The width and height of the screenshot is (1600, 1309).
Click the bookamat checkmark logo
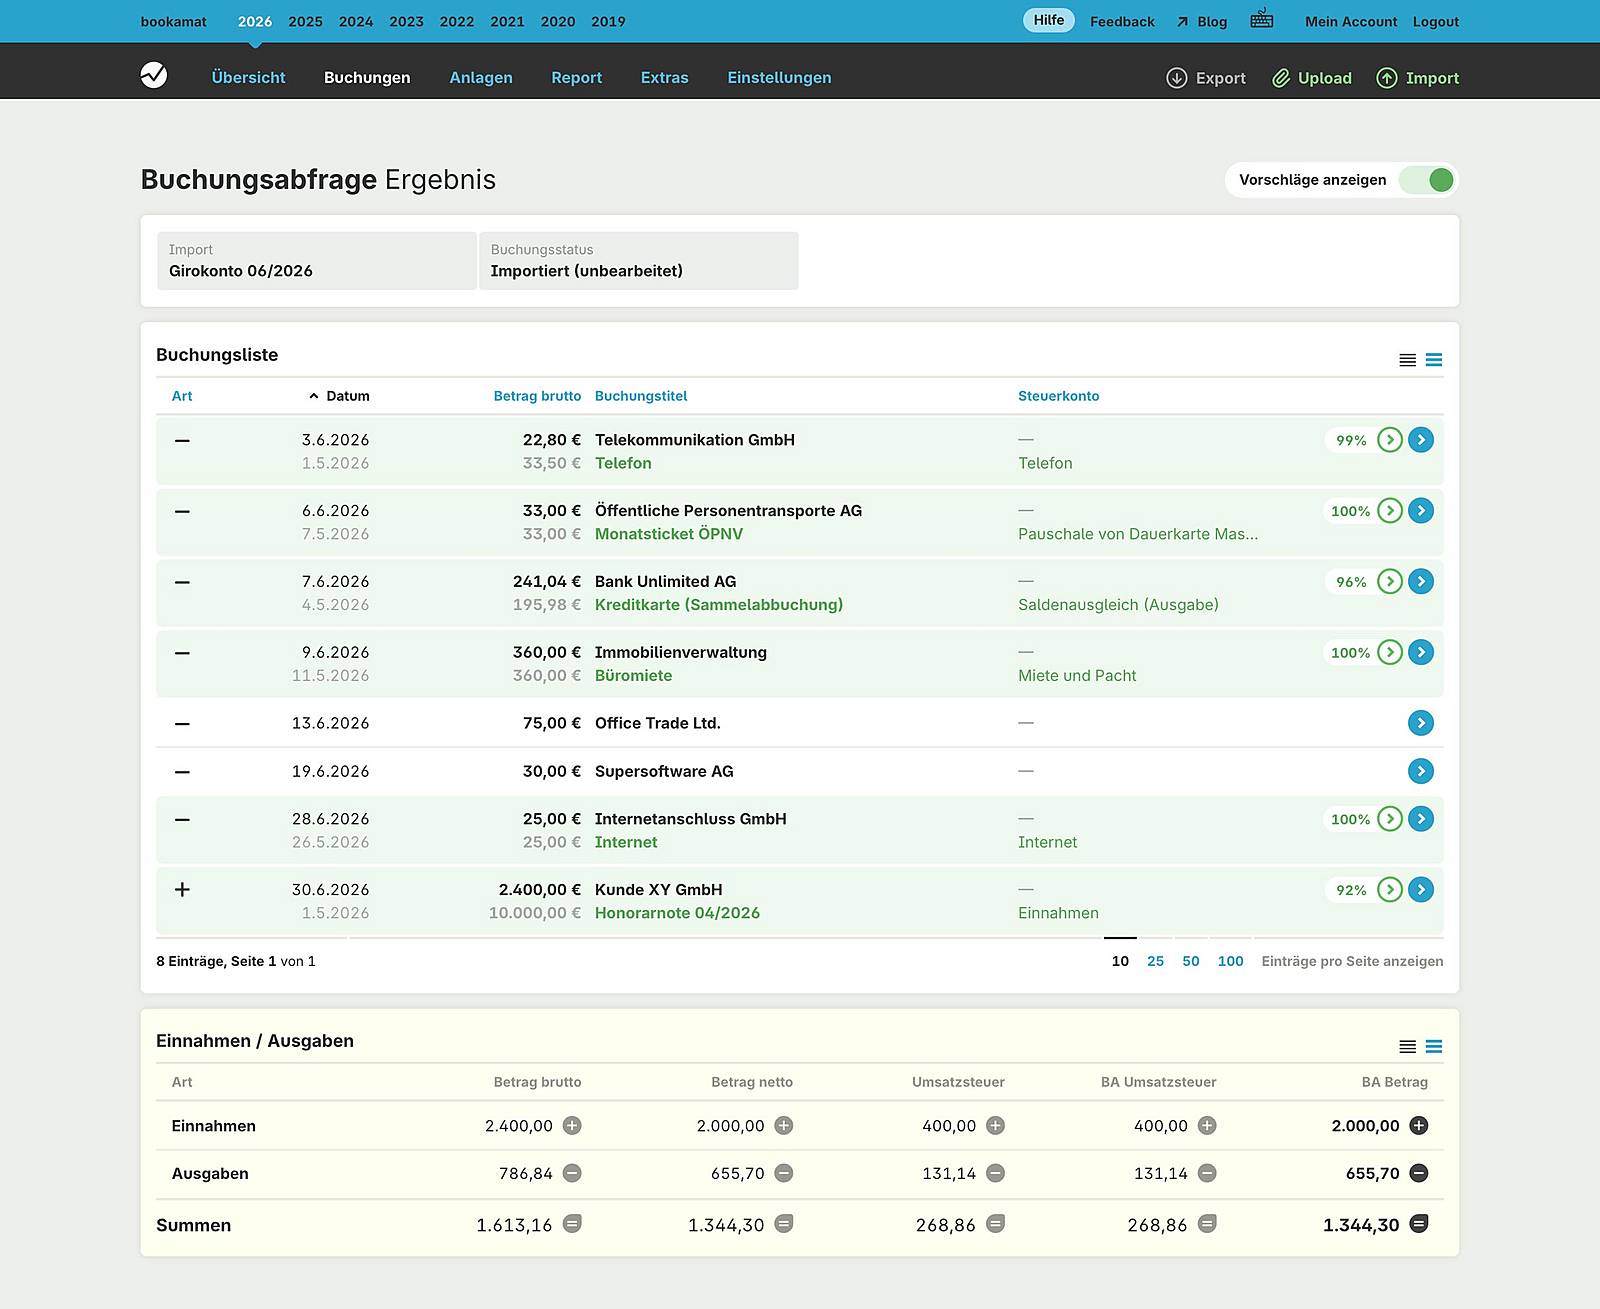154,76
